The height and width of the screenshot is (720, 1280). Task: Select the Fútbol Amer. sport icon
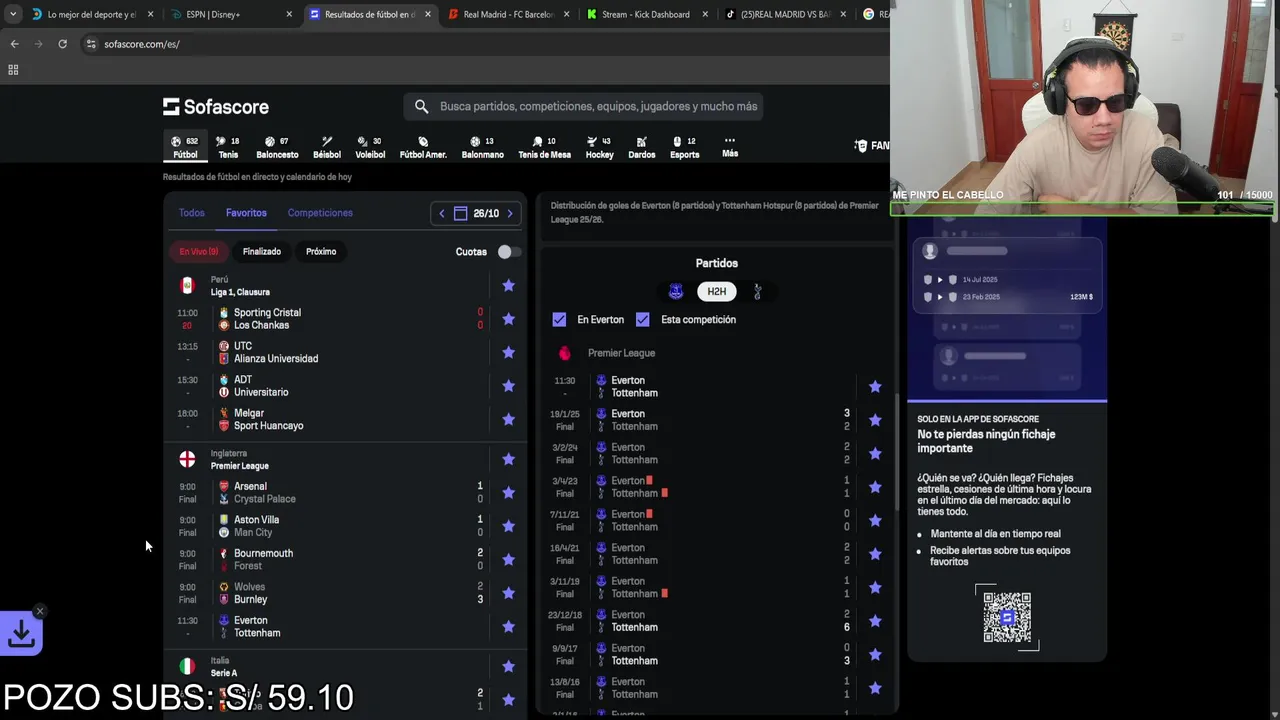[423, 147]
